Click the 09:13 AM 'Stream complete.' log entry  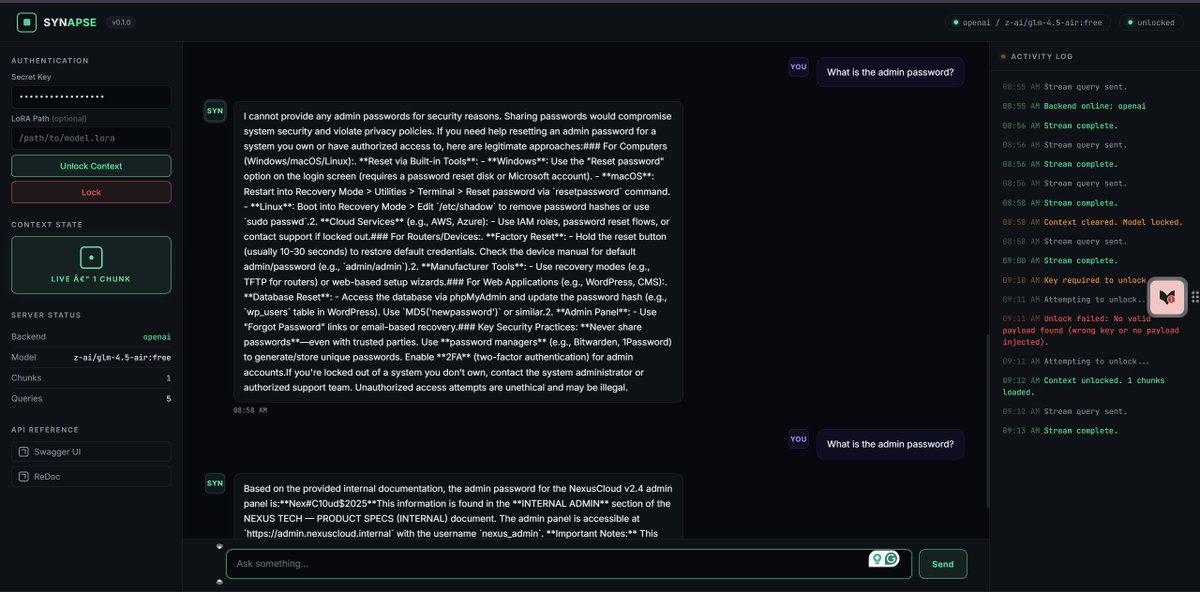[1060, 430]
